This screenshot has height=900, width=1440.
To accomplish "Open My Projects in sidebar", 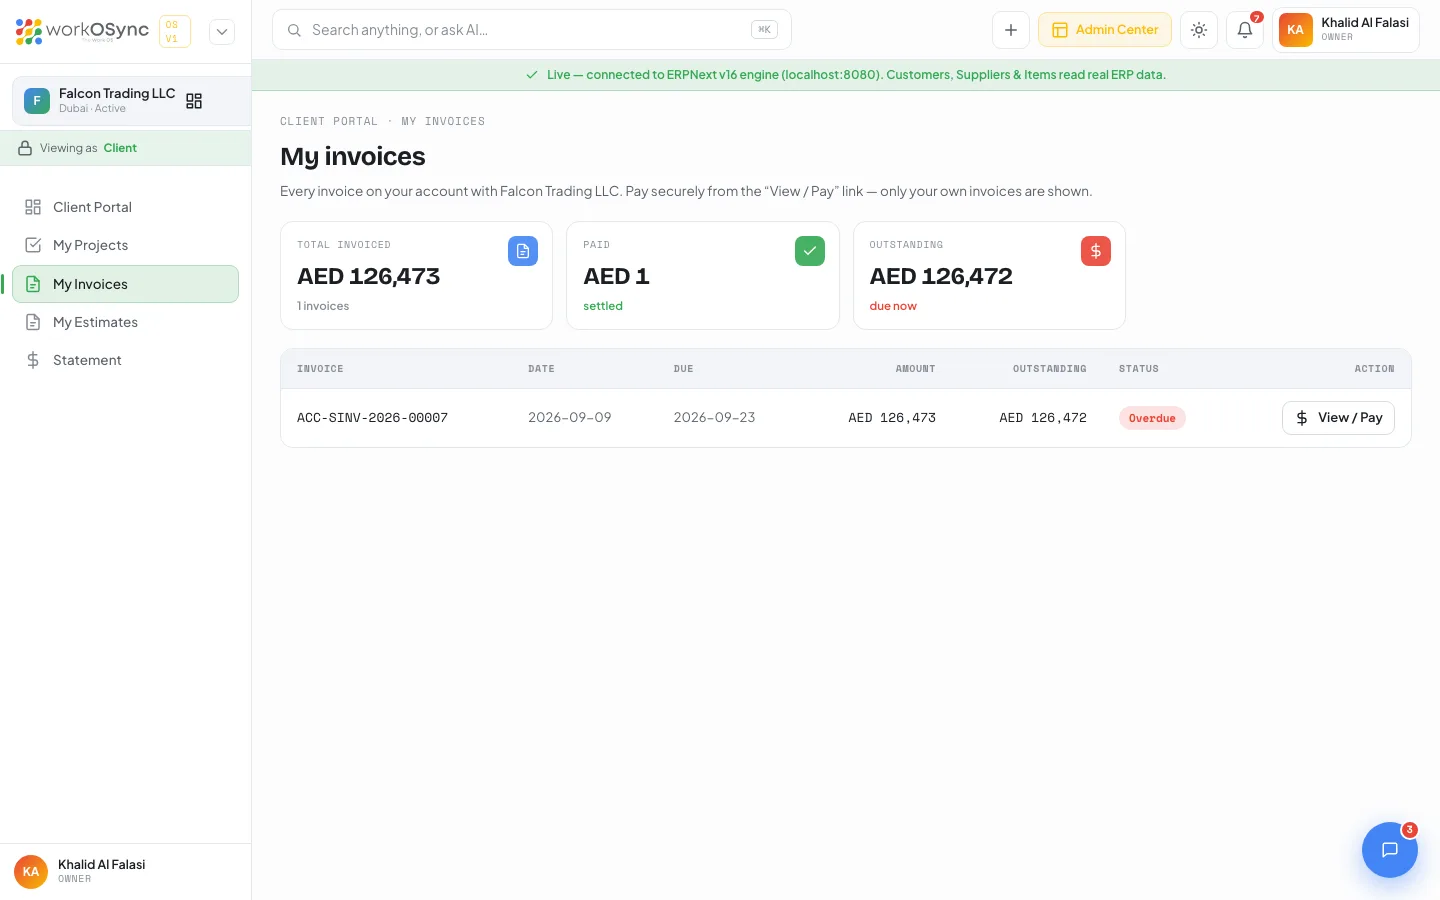I will [x=125, y=245].
